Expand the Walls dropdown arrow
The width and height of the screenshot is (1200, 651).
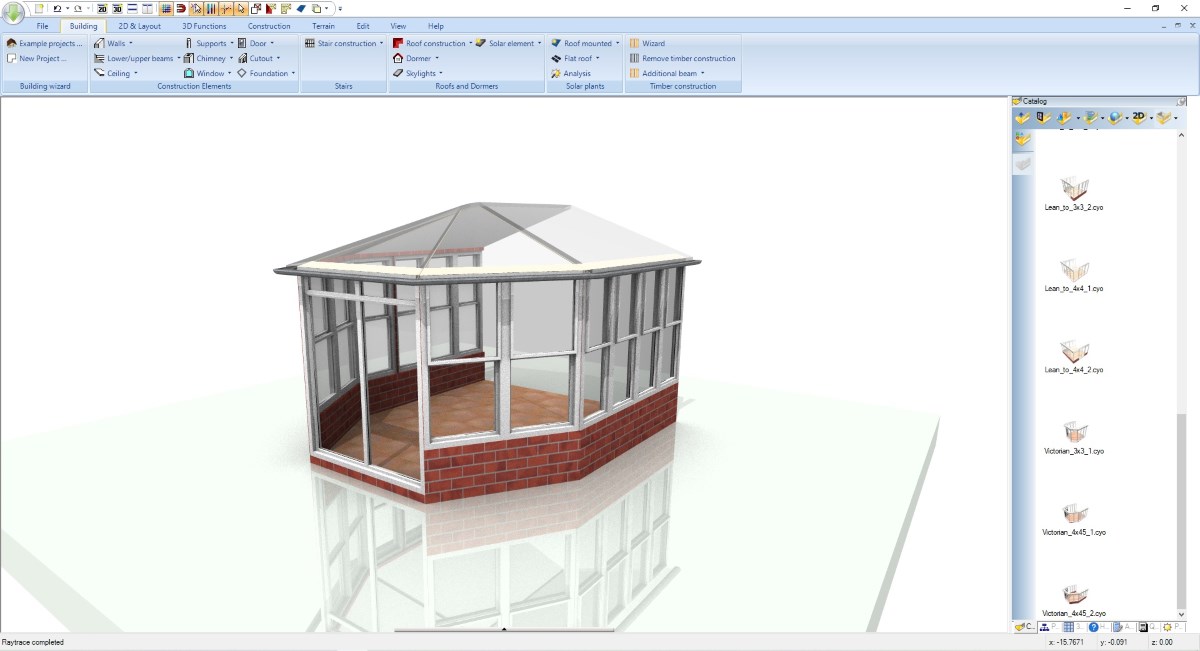pyautogui.click(x=131, y=43)
